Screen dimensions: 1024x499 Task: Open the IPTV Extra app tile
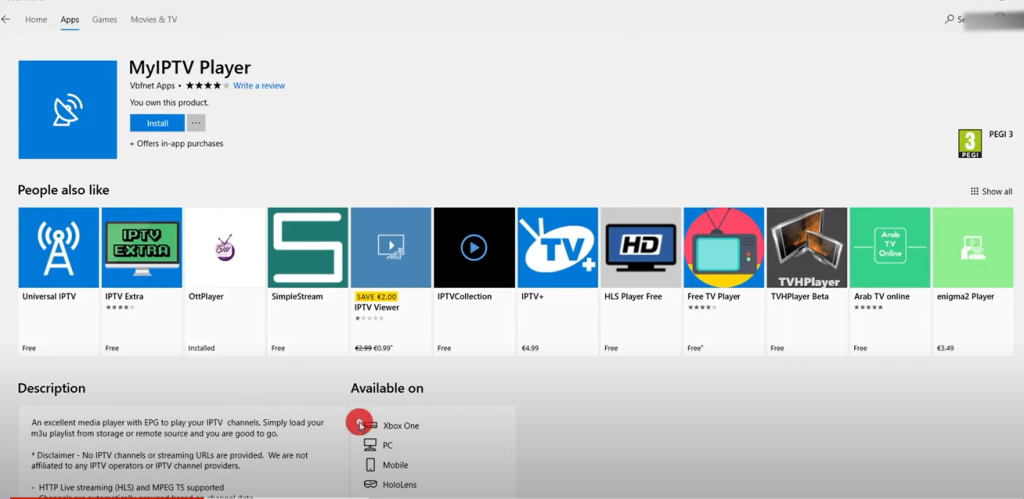(142, 282)
